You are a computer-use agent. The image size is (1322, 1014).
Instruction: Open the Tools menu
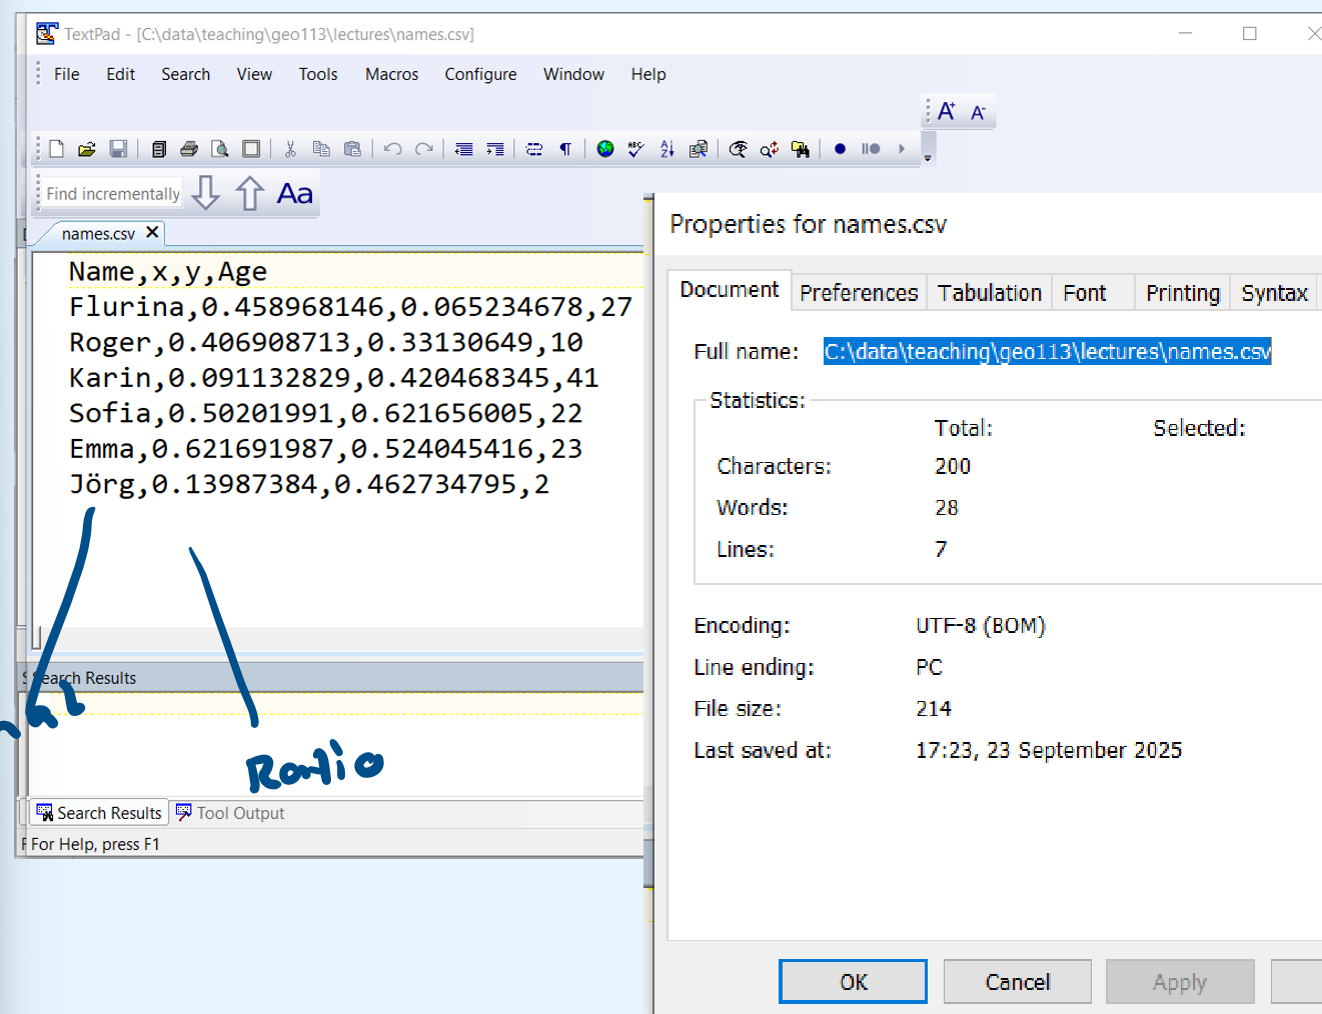318,74
